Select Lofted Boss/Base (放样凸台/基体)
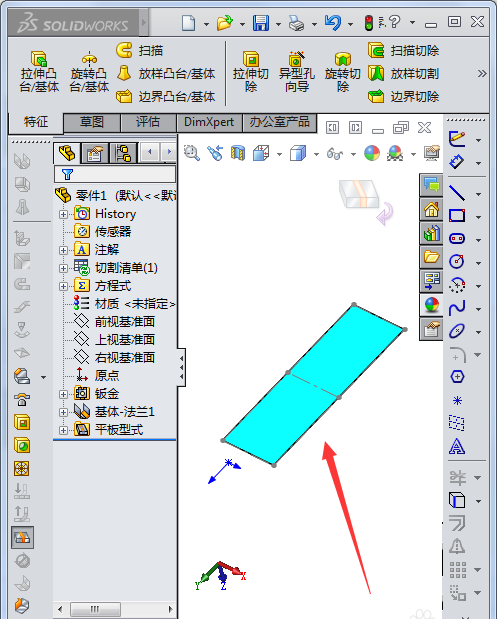Screen dimensions: 497x619 (166, 73)
